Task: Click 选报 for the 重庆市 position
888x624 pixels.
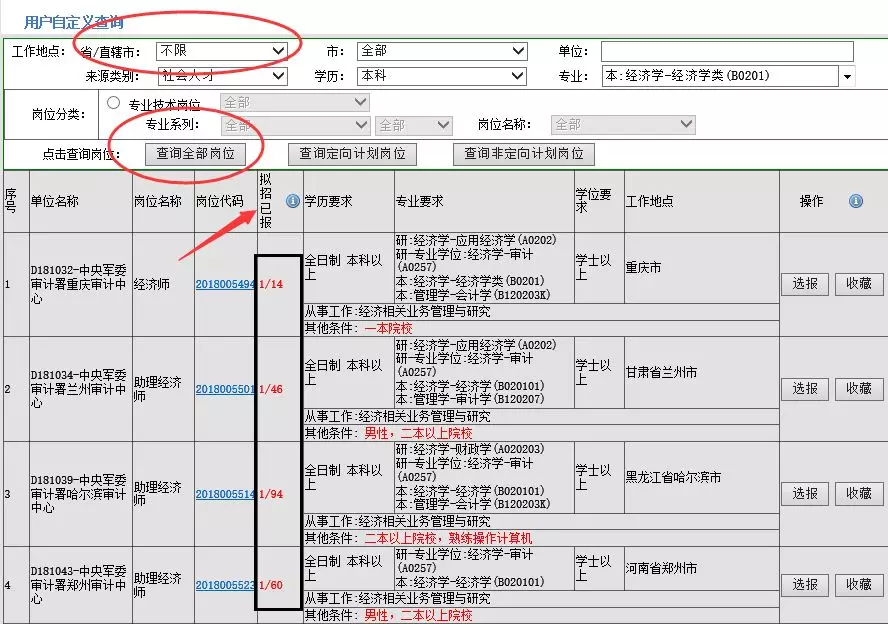Action: [x=805, y=284]
